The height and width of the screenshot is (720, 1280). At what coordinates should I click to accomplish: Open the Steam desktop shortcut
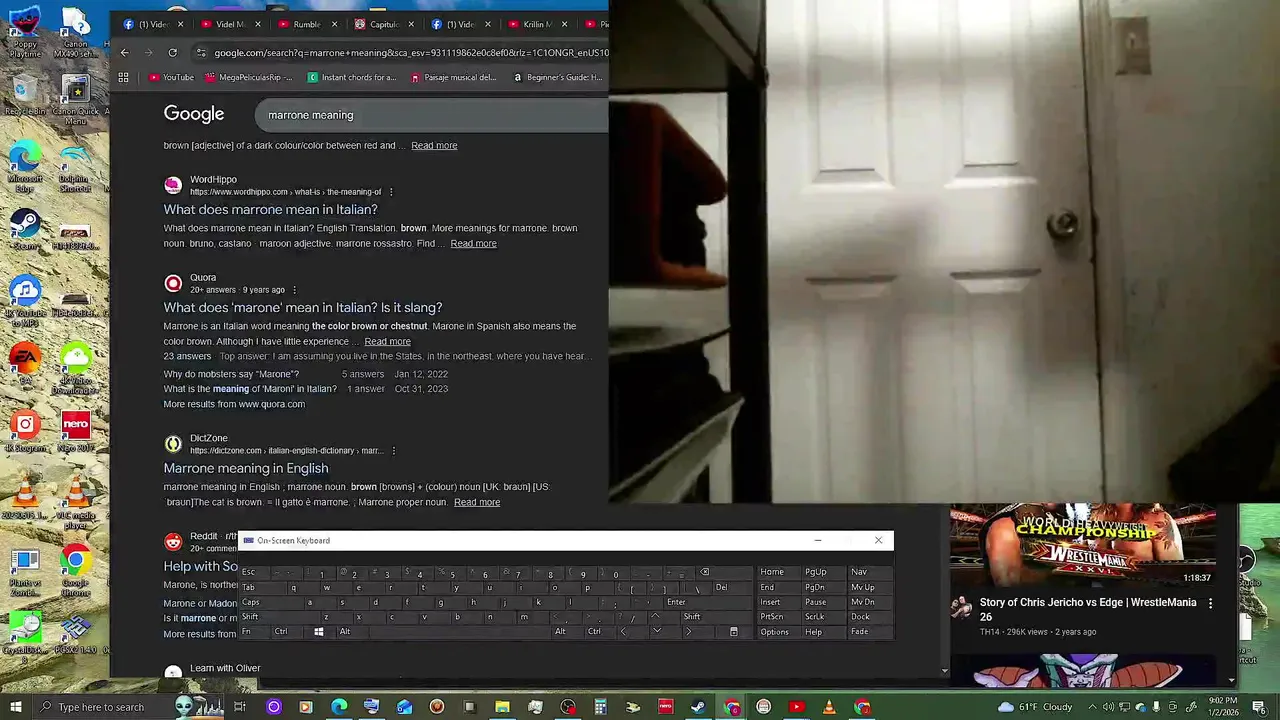(x=24, y=230)
